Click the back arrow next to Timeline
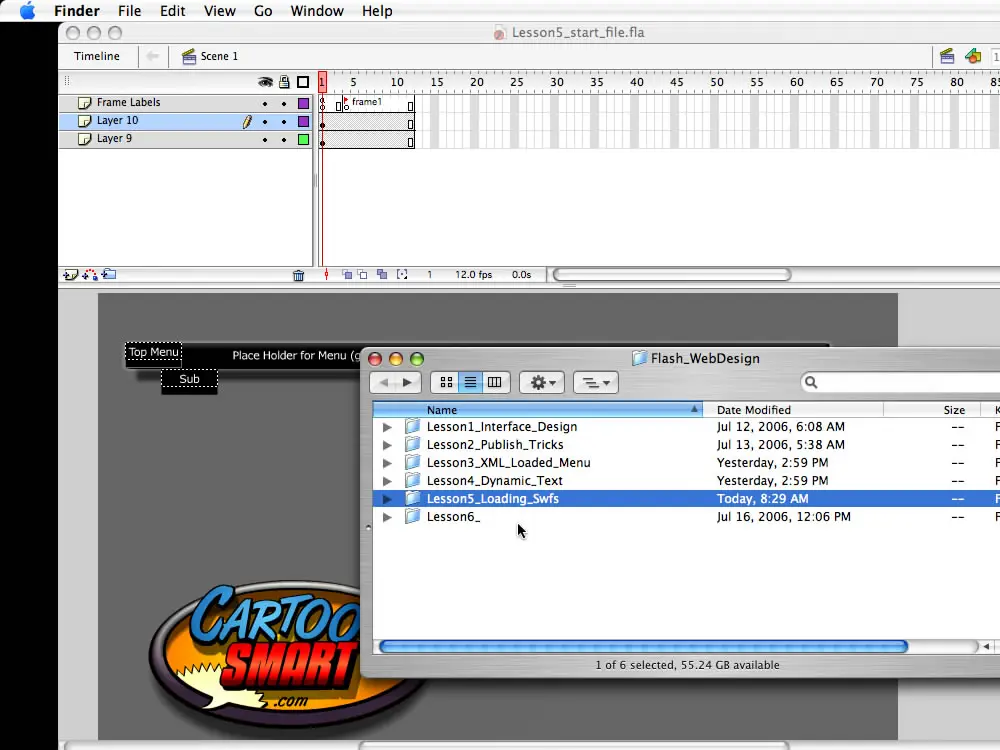1000x750 pixels. 152,56
